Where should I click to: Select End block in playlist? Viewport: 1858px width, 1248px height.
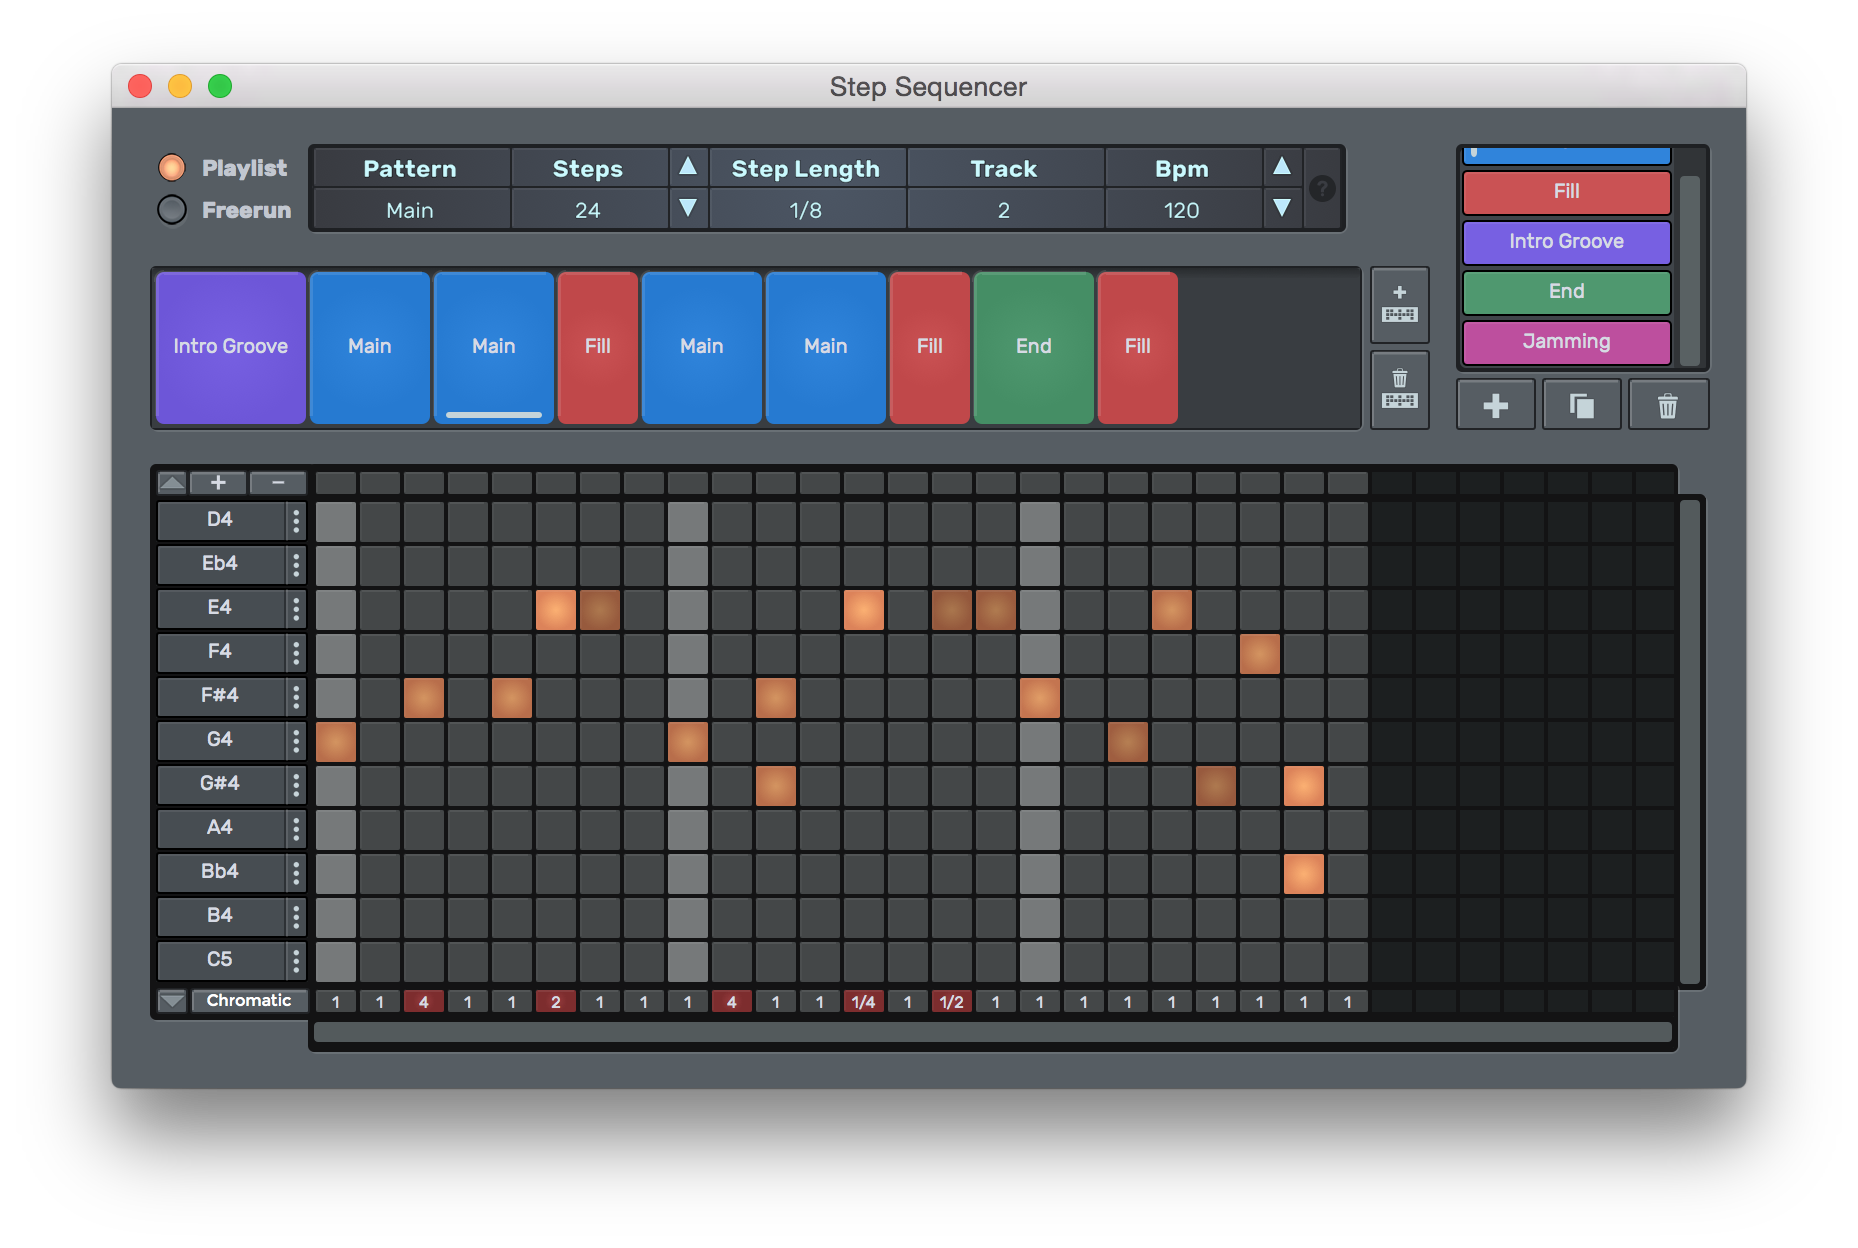coord(1034,347)
